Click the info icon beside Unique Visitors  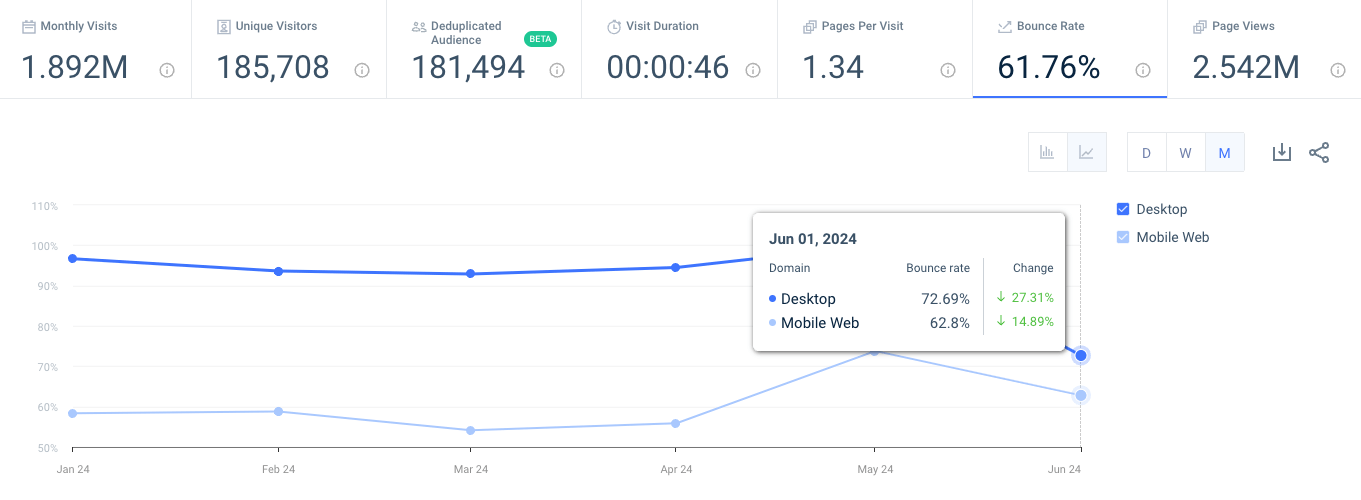[x=362, y=70]
